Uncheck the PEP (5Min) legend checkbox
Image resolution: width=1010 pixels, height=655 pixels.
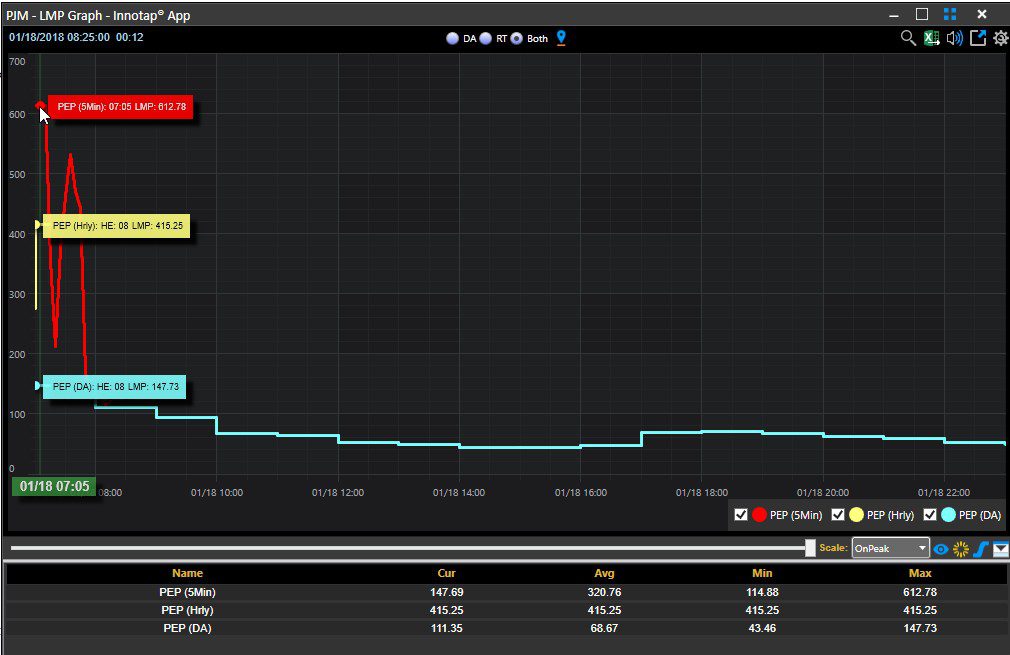click(x=741, y=515)
